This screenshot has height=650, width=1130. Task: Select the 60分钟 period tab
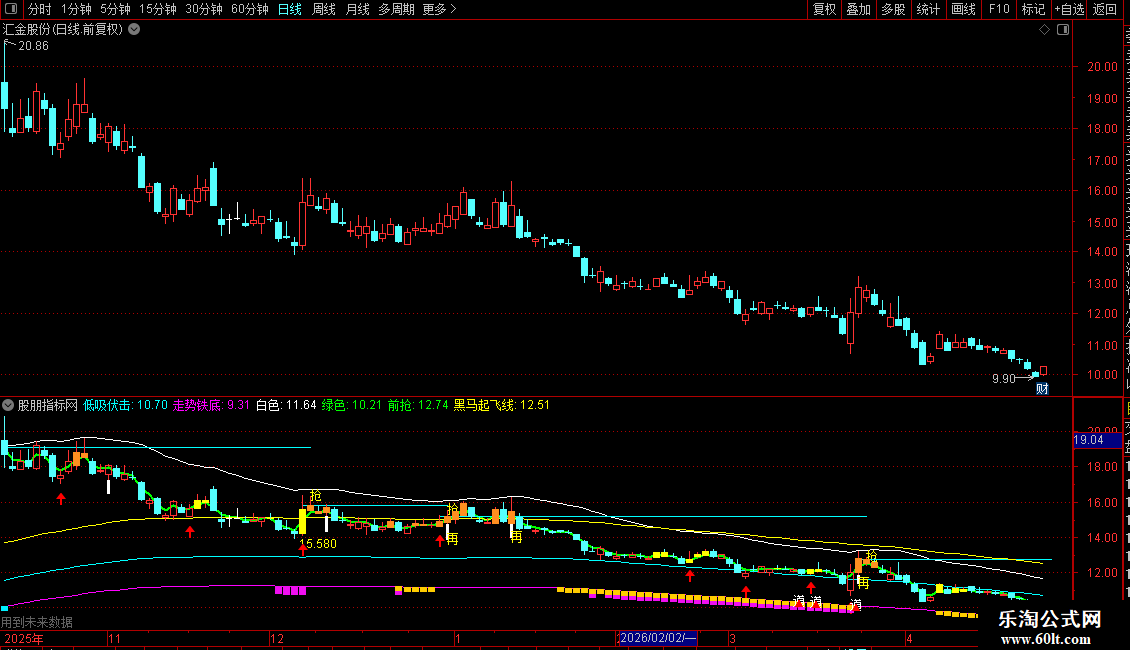pyautogui.click(x=250, y=9)
